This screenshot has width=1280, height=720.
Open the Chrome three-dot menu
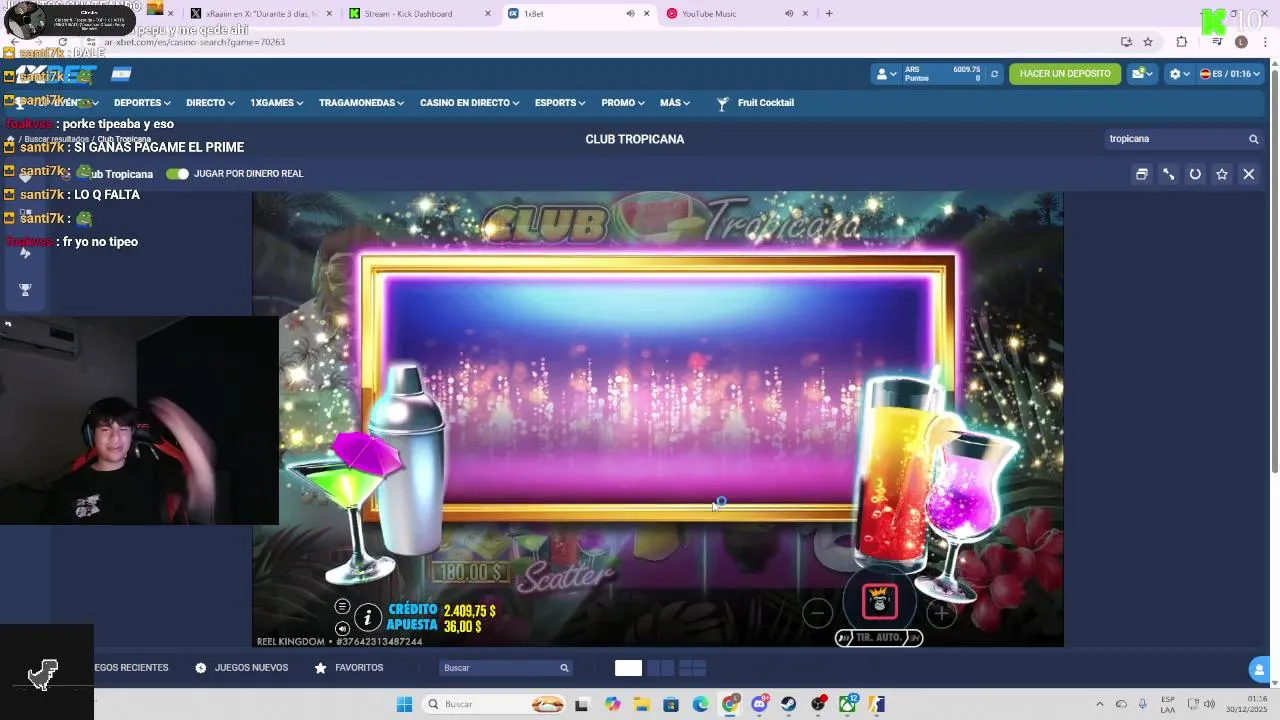point(1265,42)
